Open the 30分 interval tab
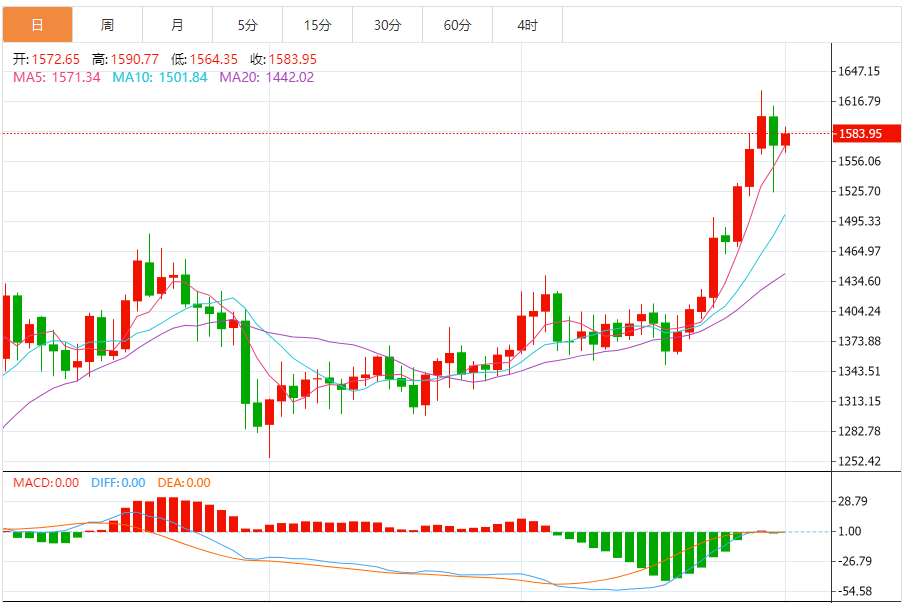 (387, 25)
